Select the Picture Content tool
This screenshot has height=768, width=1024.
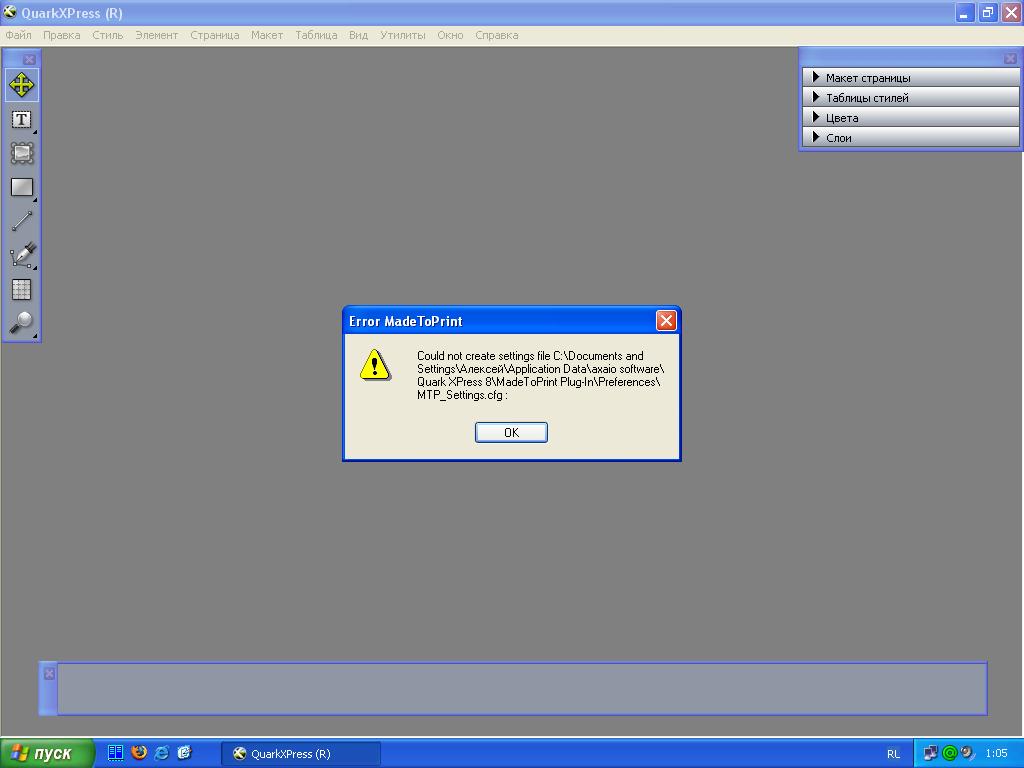point(22,153)
